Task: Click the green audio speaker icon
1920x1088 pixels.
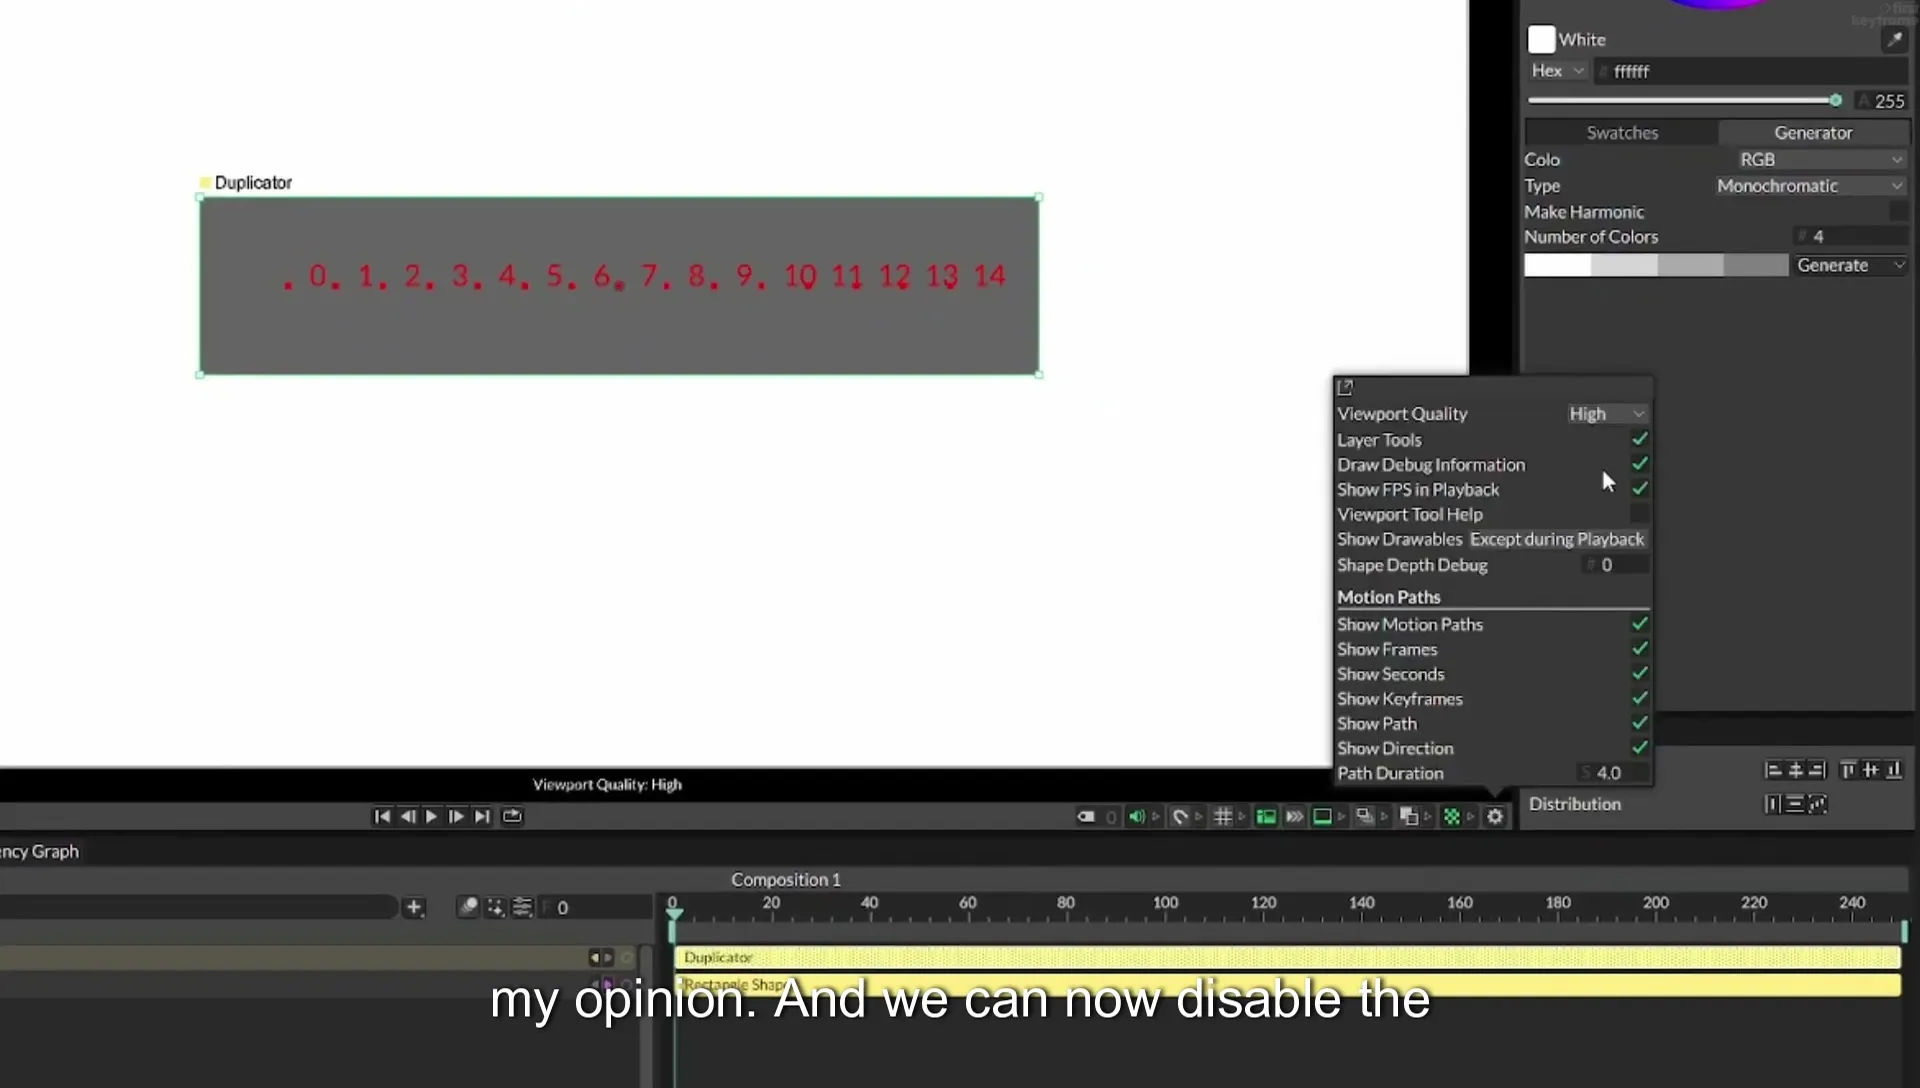Action: coord(1137,817)
